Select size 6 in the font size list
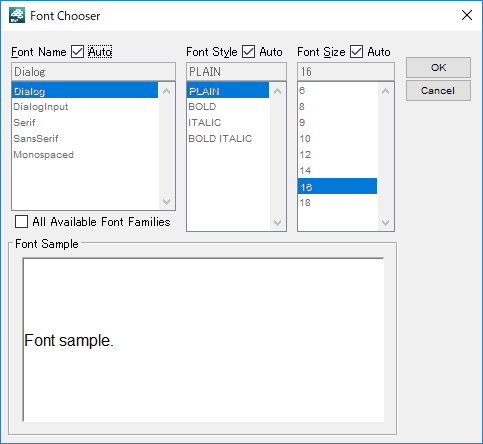The image size is (483, 444). pos(338,91)
